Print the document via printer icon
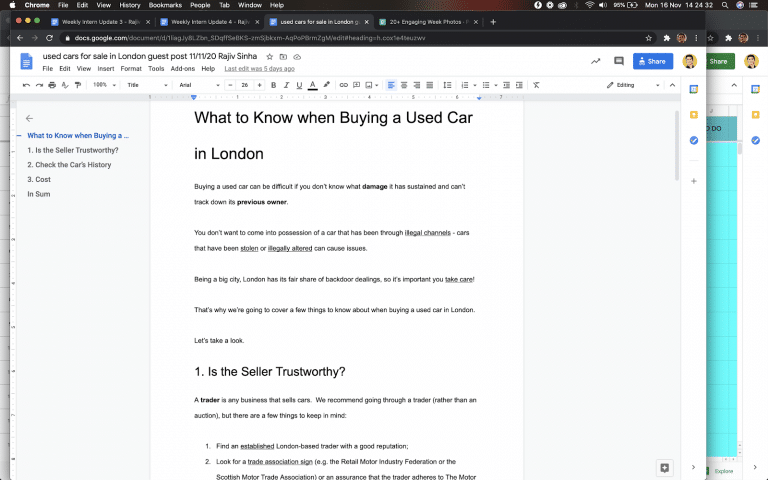This screenshot has width=768, height=480. [52, 85]
